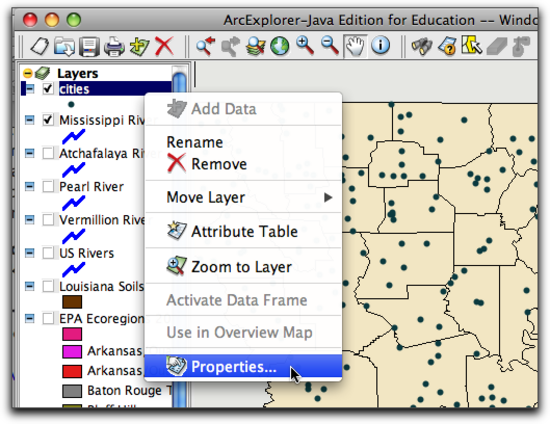Save the project using the floppy disk icon
This screenshot has height=424, width=550.
point(89,47)
